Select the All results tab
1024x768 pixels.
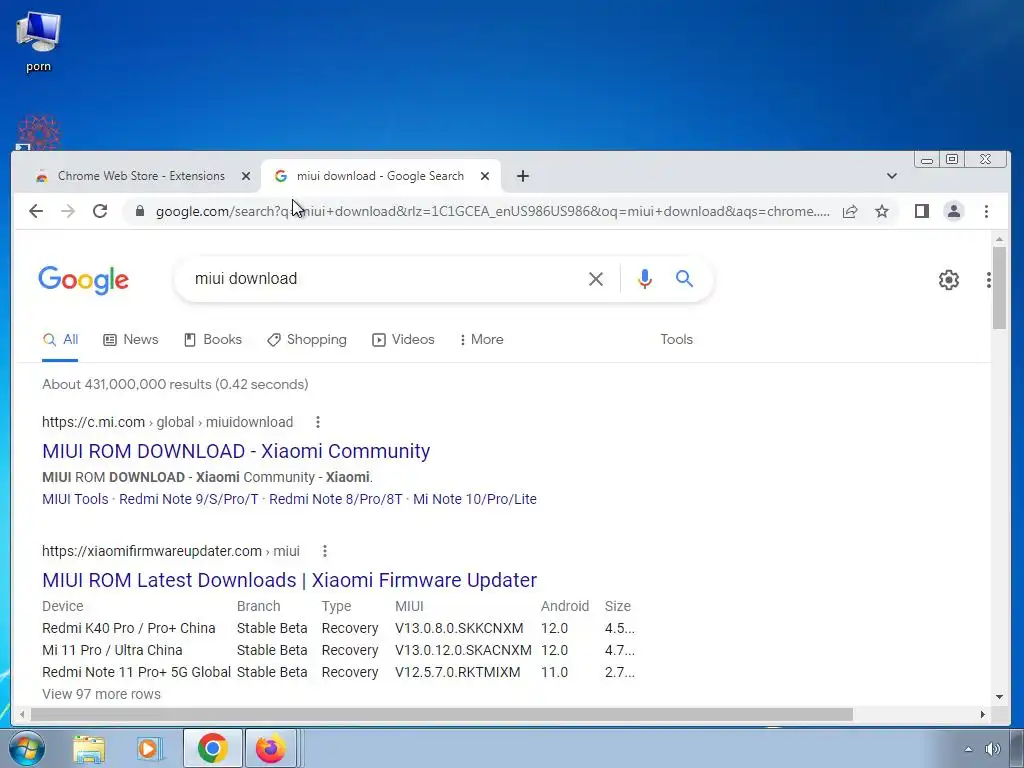60,340
